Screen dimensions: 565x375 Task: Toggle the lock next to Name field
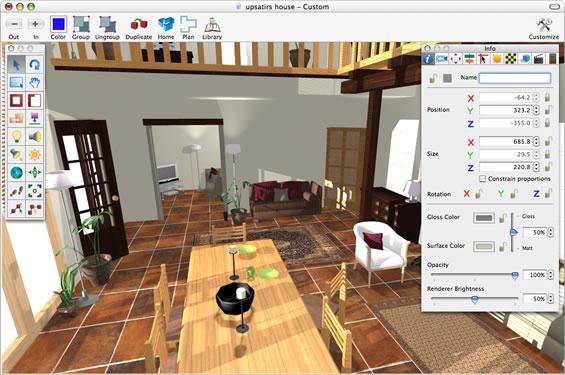(433, 78)
